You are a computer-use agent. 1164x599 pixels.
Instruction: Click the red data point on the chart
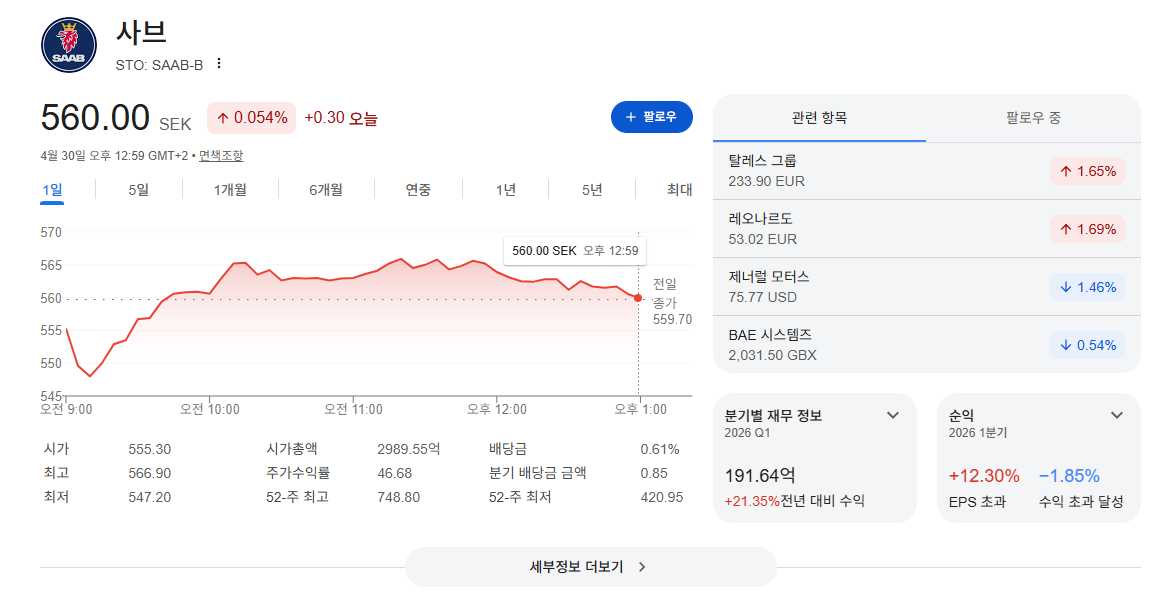click(x=638, y=298)
